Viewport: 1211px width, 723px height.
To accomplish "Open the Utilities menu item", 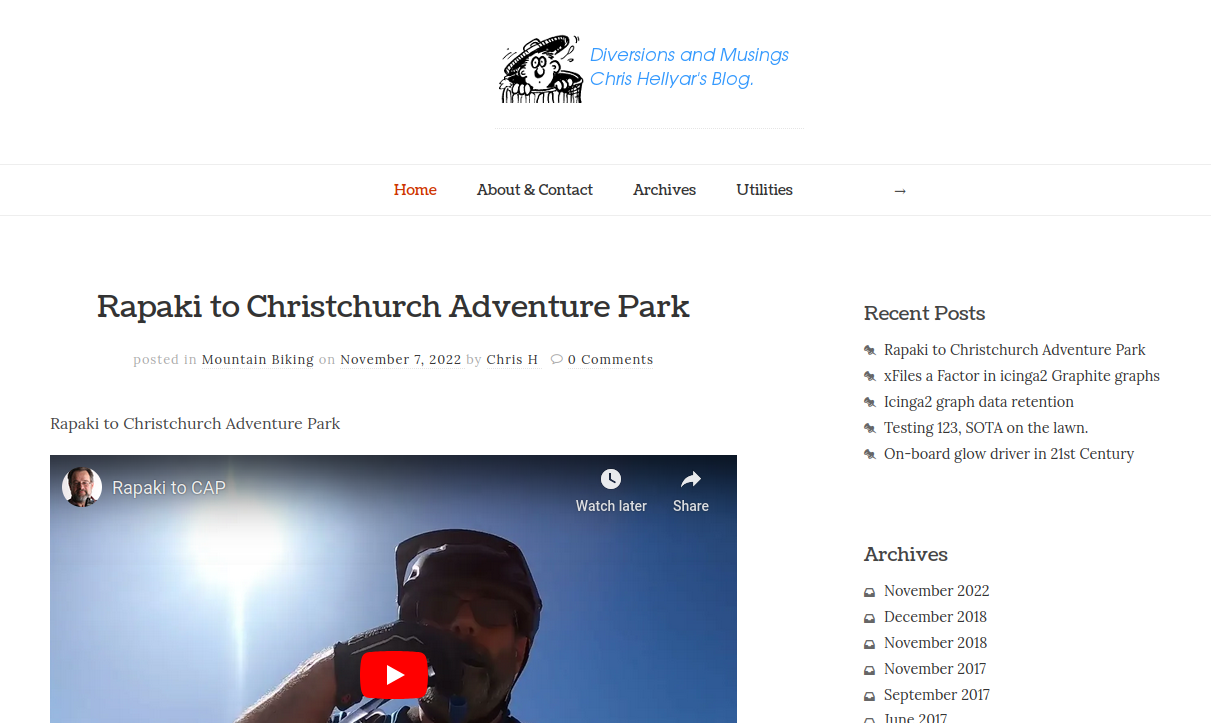I will point(764,190).
